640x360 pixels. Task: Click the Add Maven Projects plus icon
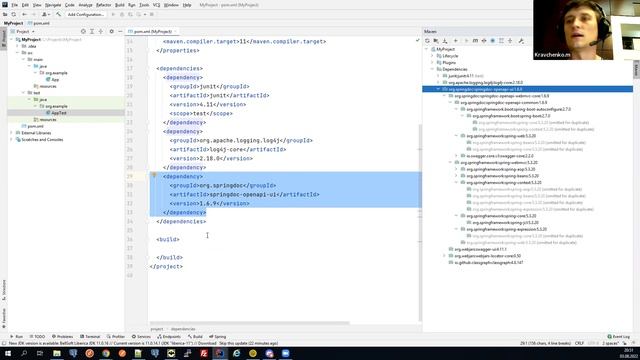click(x=456, y=41)
